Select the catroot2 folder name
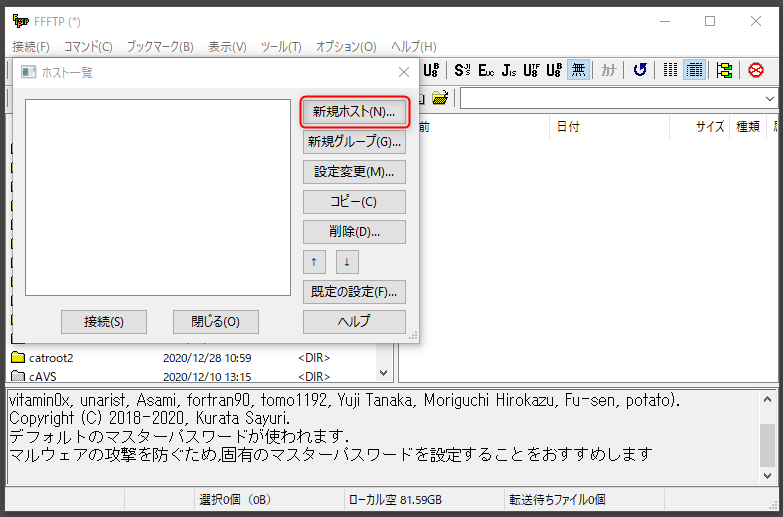Screen dimensions: 783x517 click(51, 358)
